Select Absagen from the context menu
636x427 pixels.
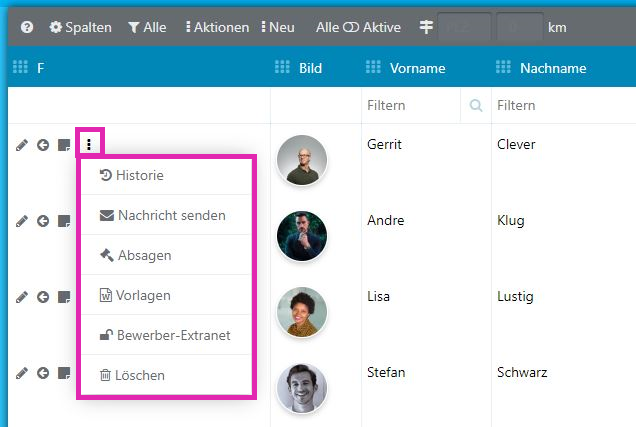(x=136, y=255)
